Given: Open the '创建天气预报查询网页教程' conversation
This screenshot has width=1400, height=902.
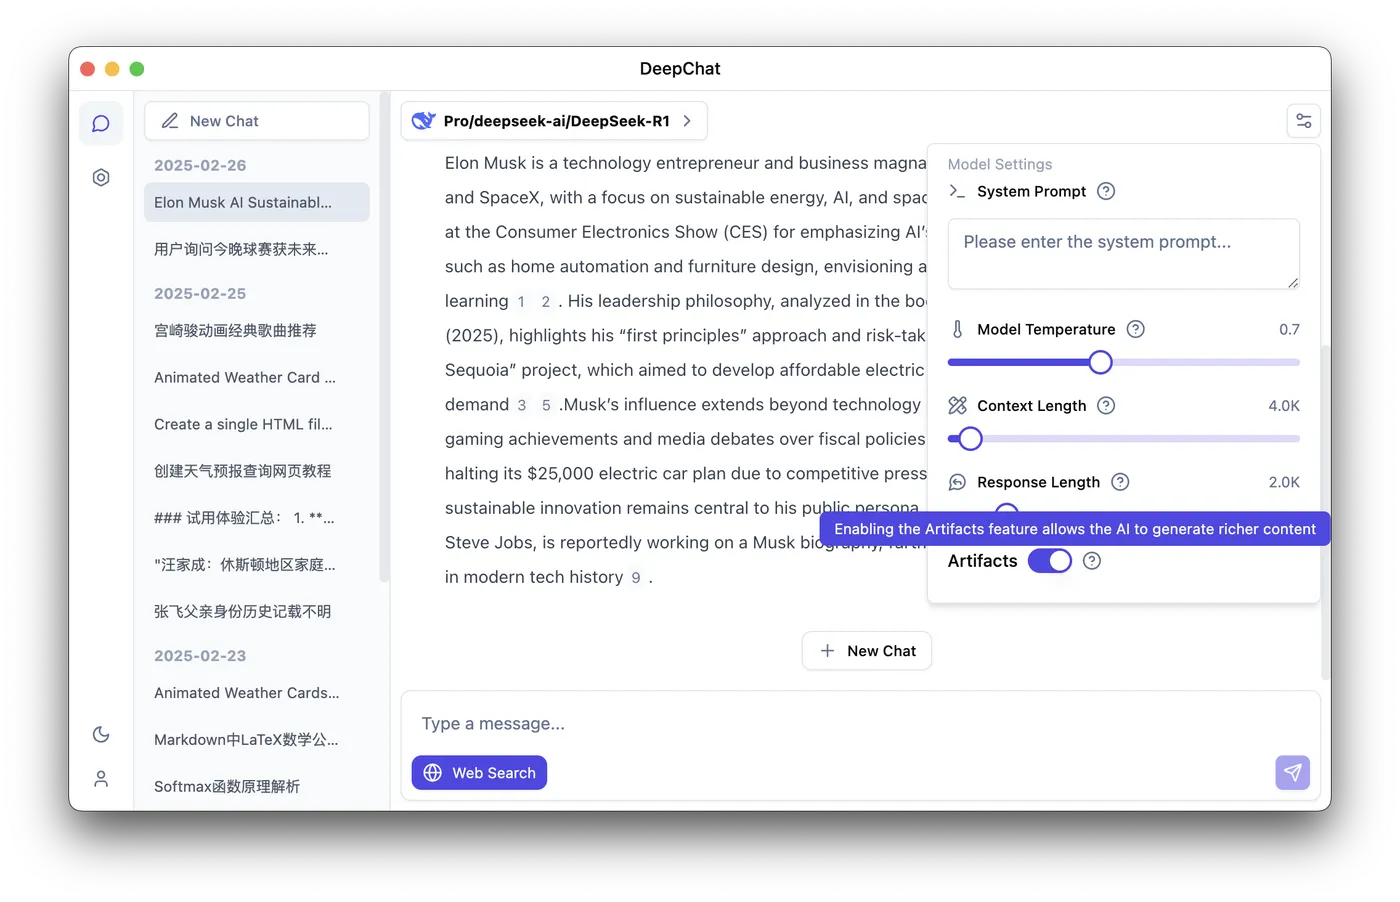Looking at the screenshot, I should [x=257, y=471].
